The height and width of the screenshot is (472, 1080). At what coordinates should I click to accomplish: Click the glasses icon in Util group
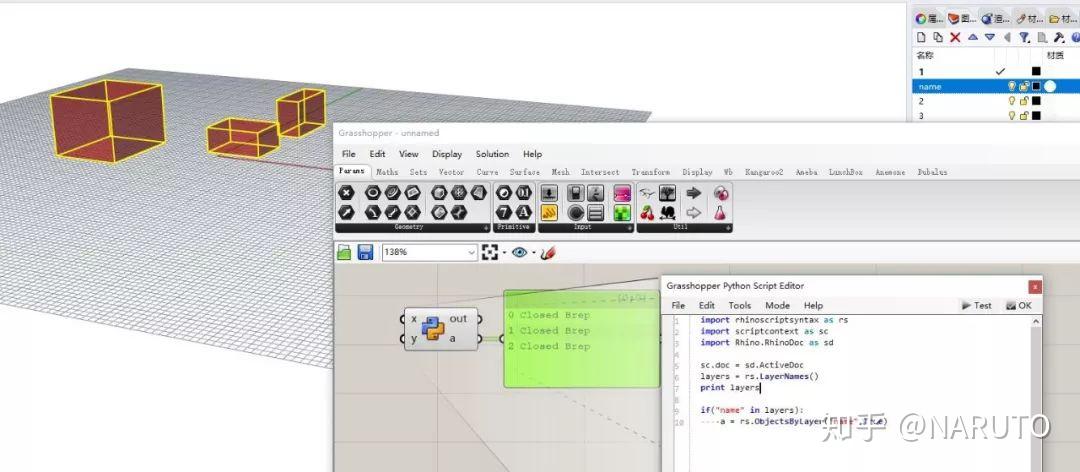(x=647, y=192)
